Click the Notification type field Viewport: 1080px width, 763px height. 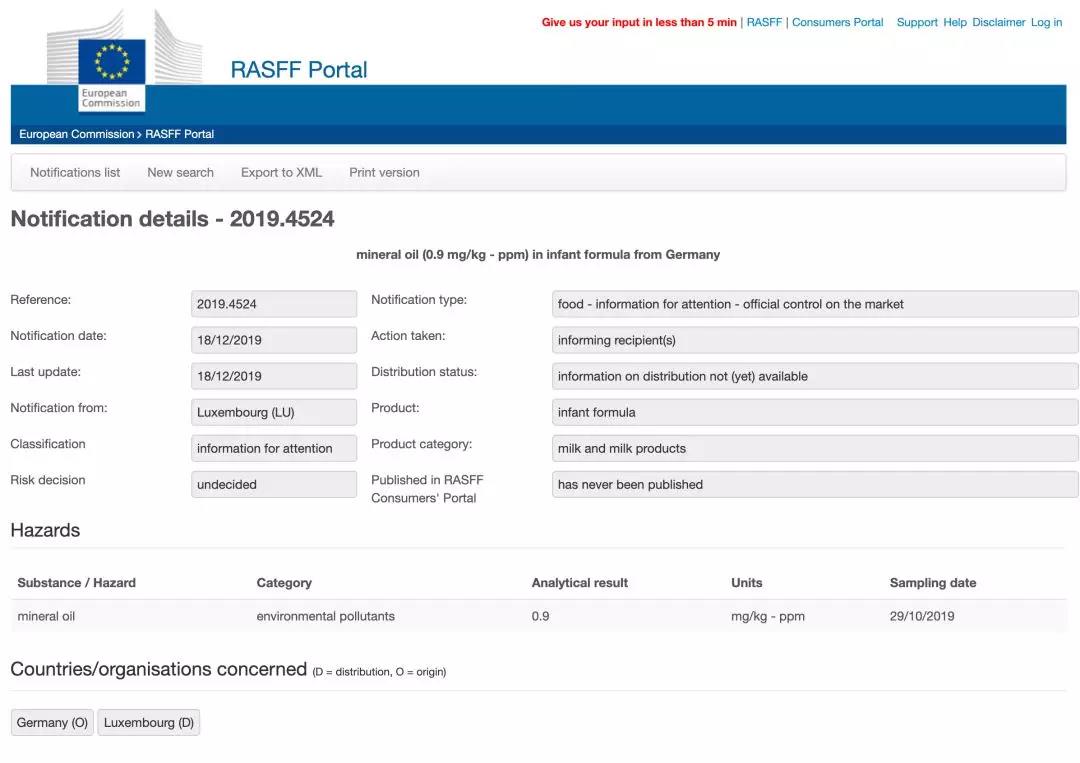point(815,304)
